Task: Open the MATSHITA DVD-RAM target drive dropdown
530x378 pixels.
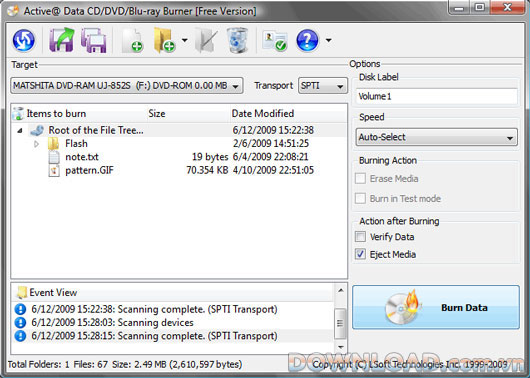Action: 127,86
